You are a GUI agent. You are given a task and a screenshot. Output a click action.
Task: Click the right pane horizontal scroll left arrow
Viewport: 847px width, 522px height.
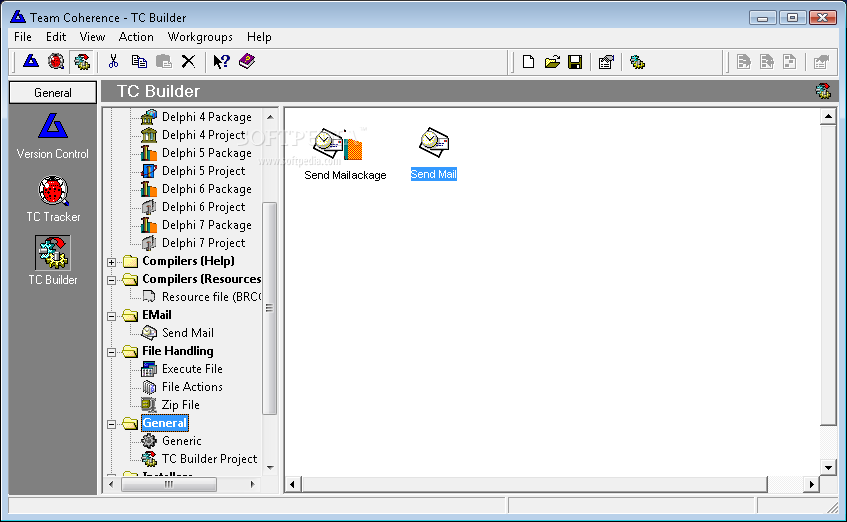[293, 484]
